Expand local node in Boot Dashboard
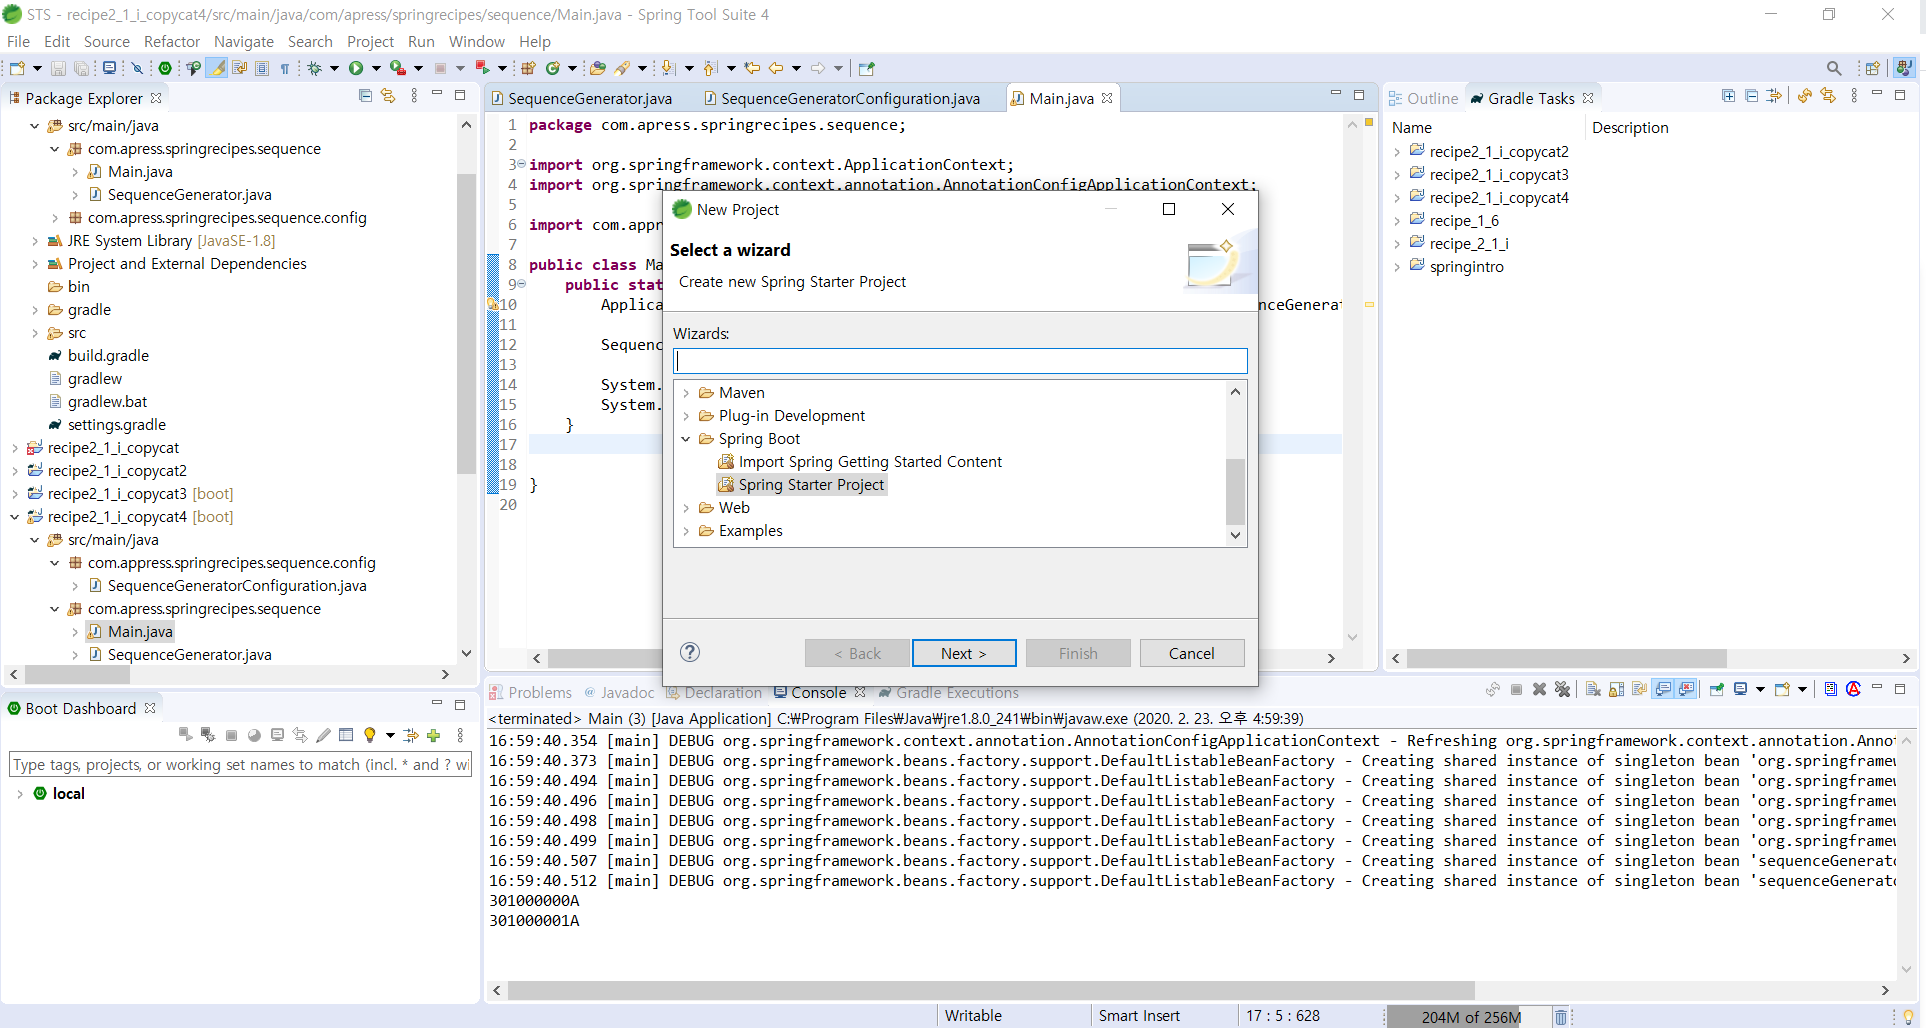1926x1028 pixels. [x=20, y=794]
